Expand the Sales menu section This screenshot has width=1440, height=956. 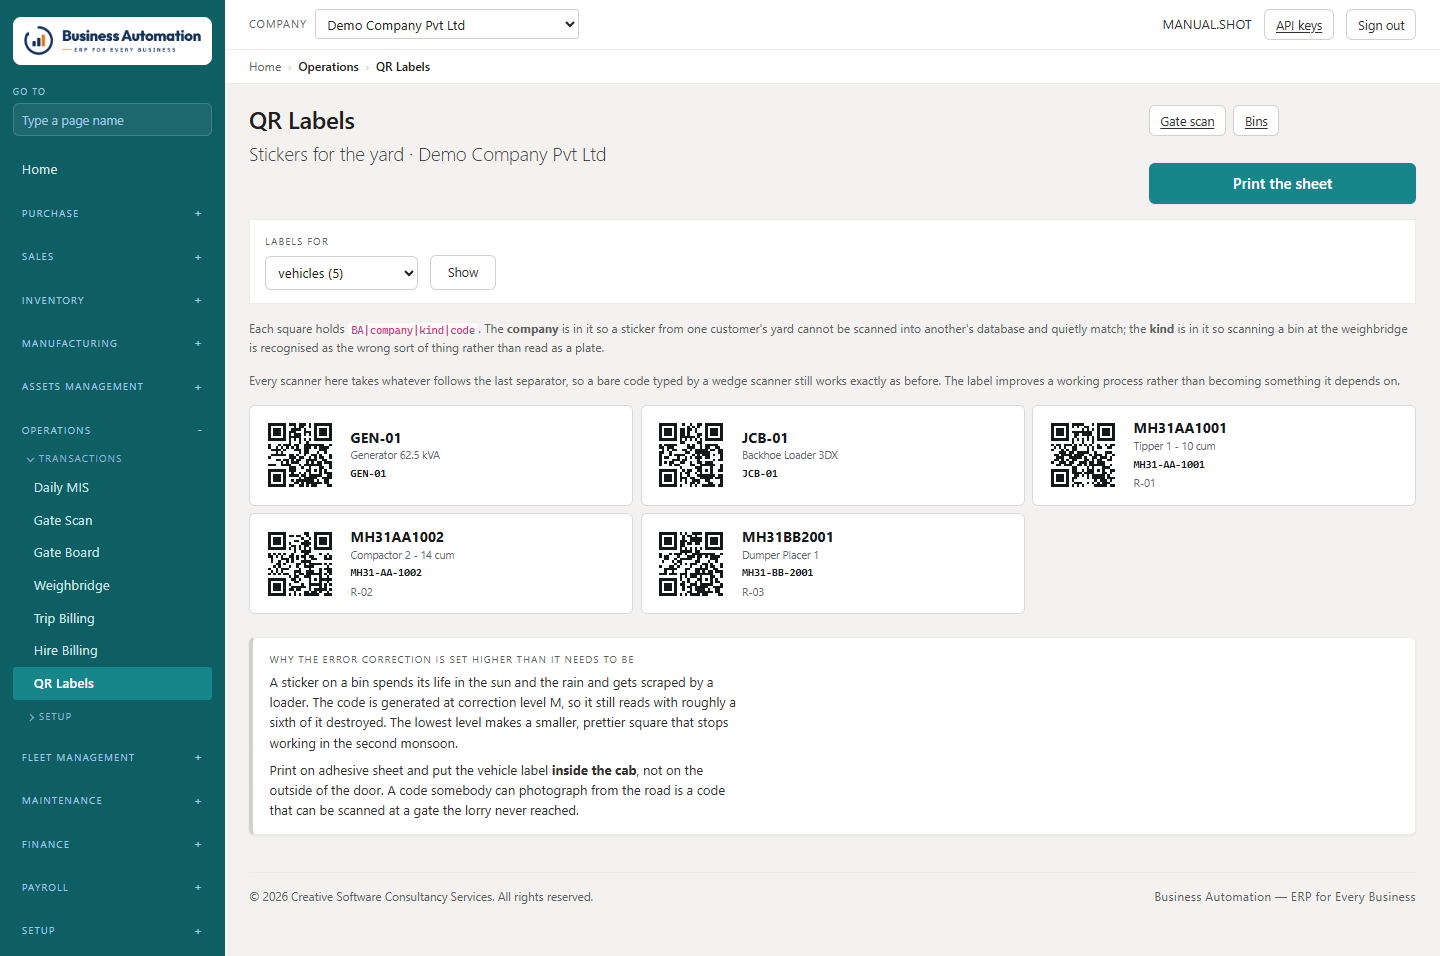112,257
